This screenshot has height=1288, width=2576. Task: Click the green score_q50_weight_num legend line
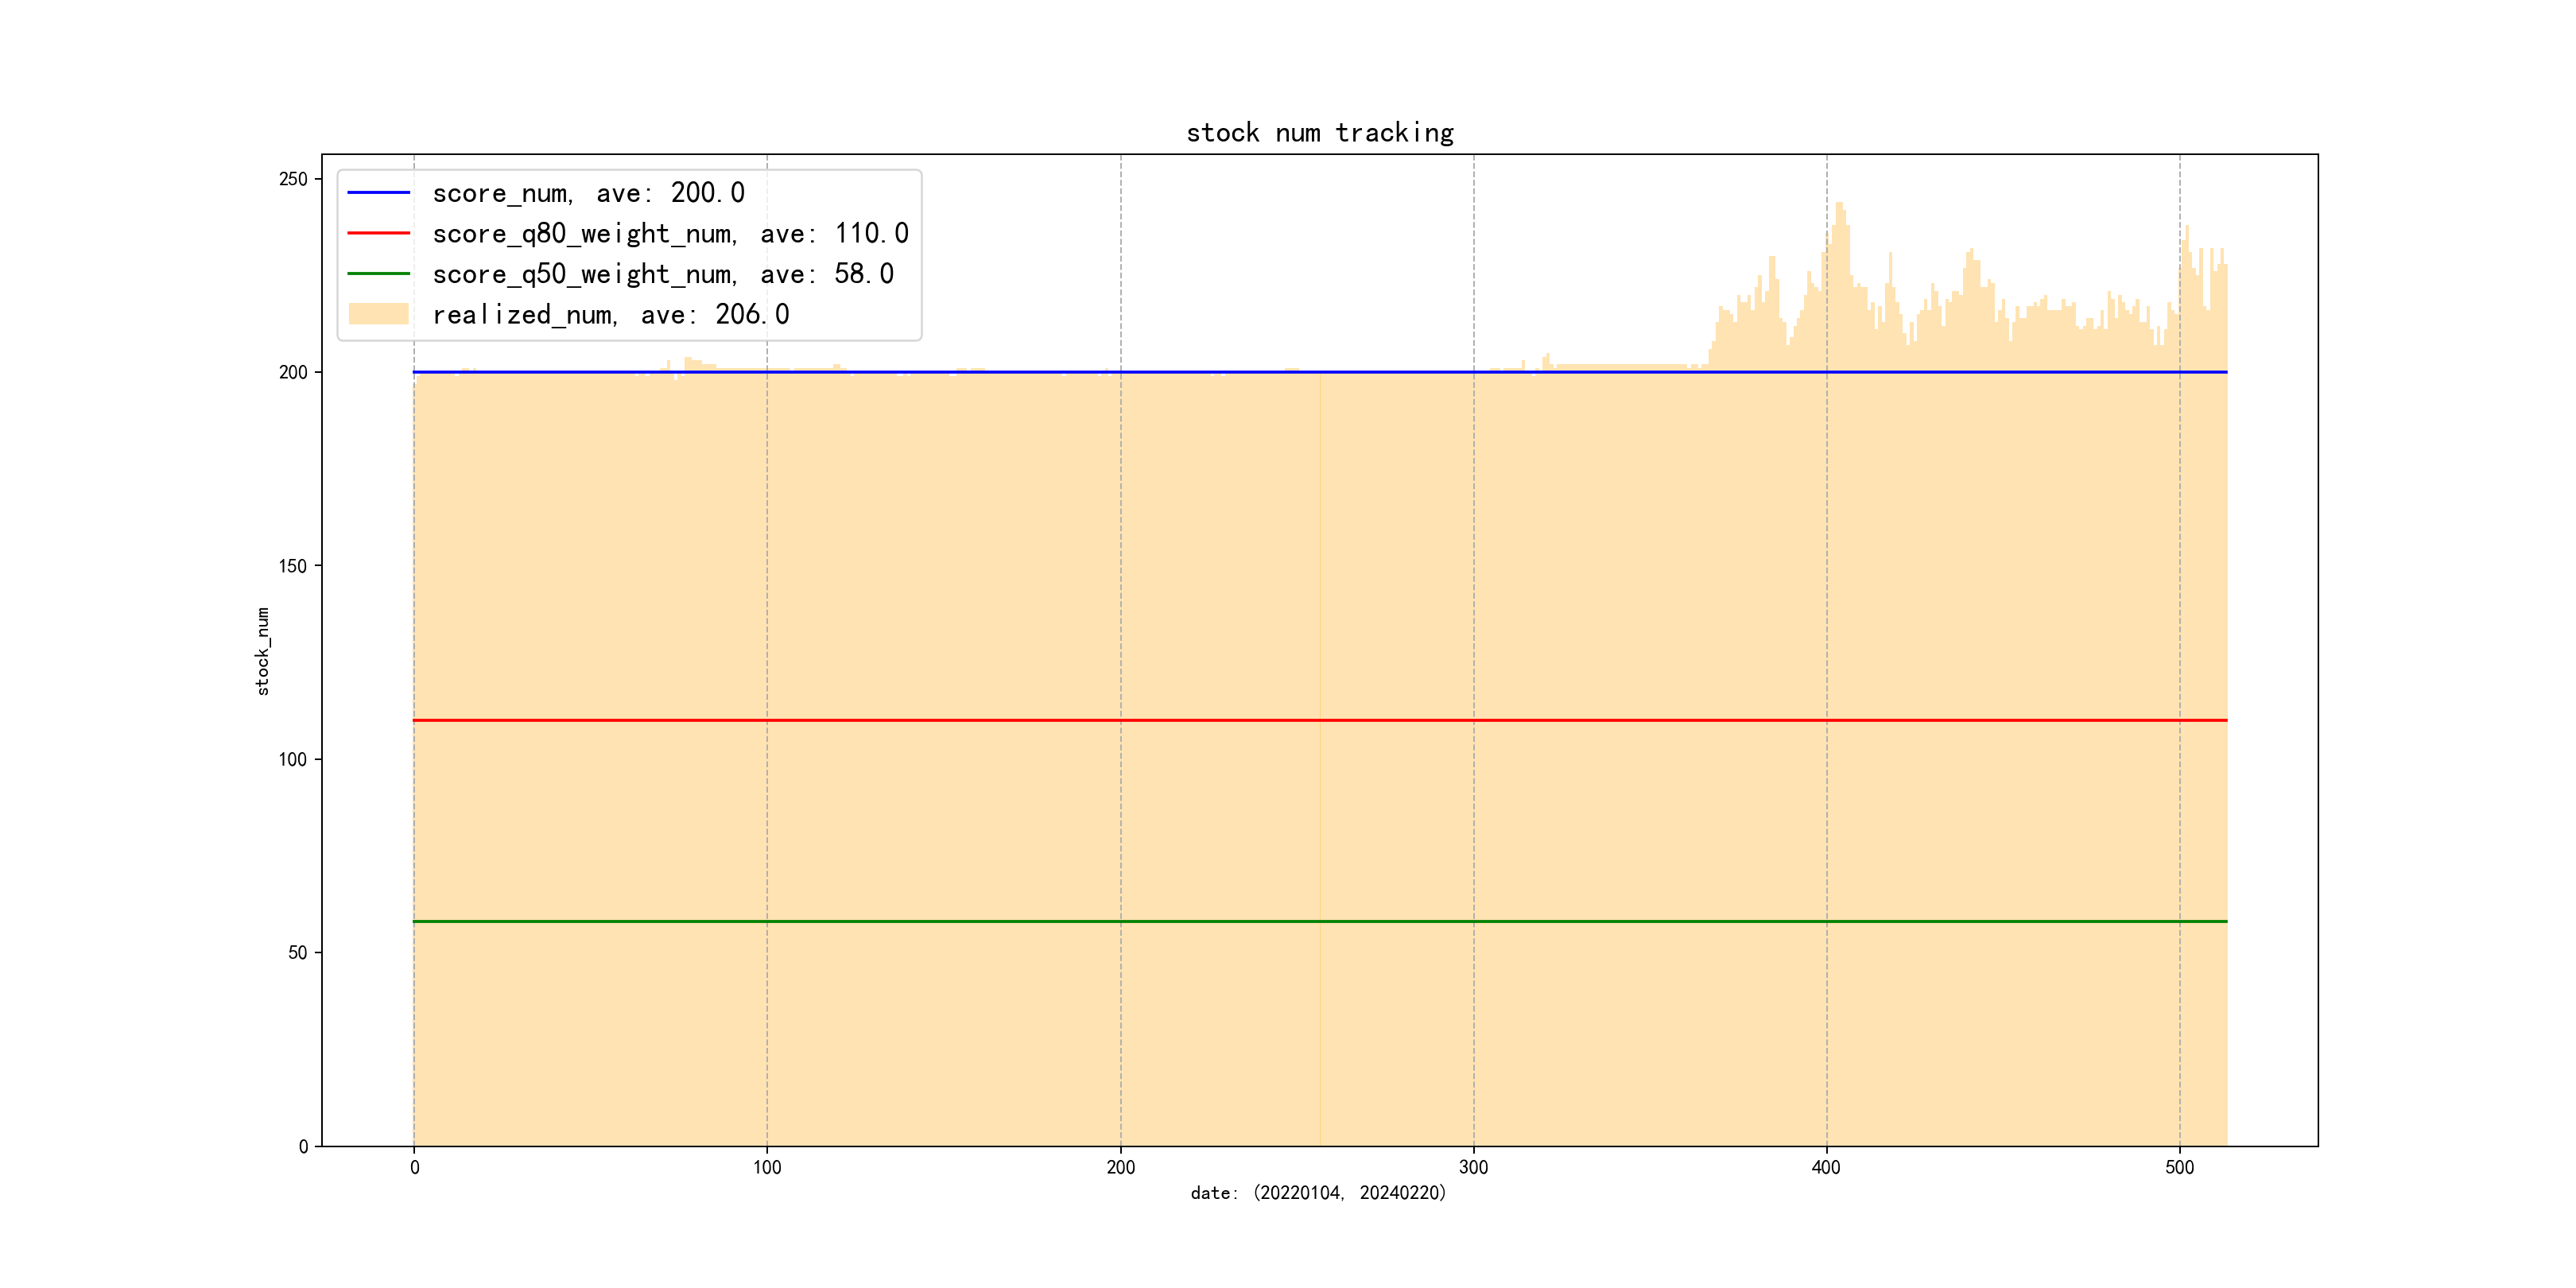pyautogui.click(x=378, y=273)
